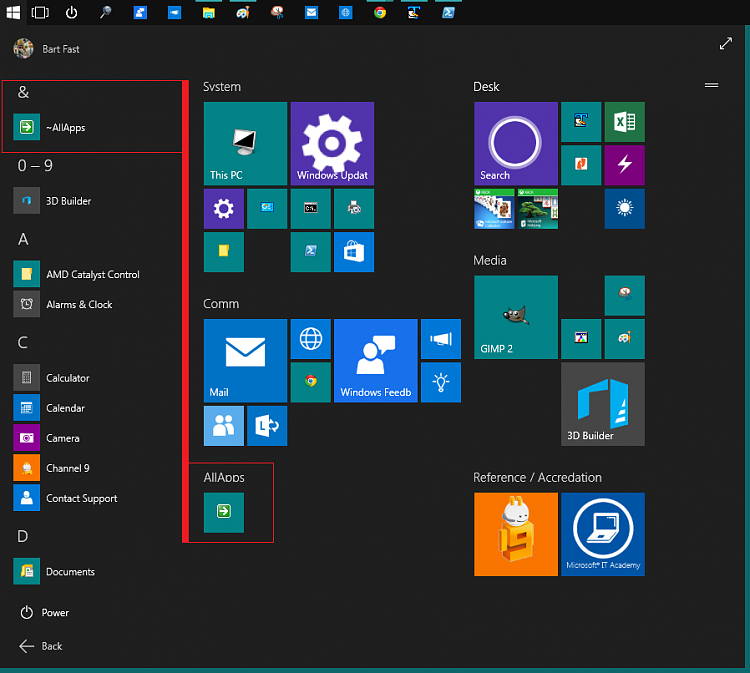Open the Office tile in Desk group
750x673 pixels.
pyautogui.click(x=581, y=165)
